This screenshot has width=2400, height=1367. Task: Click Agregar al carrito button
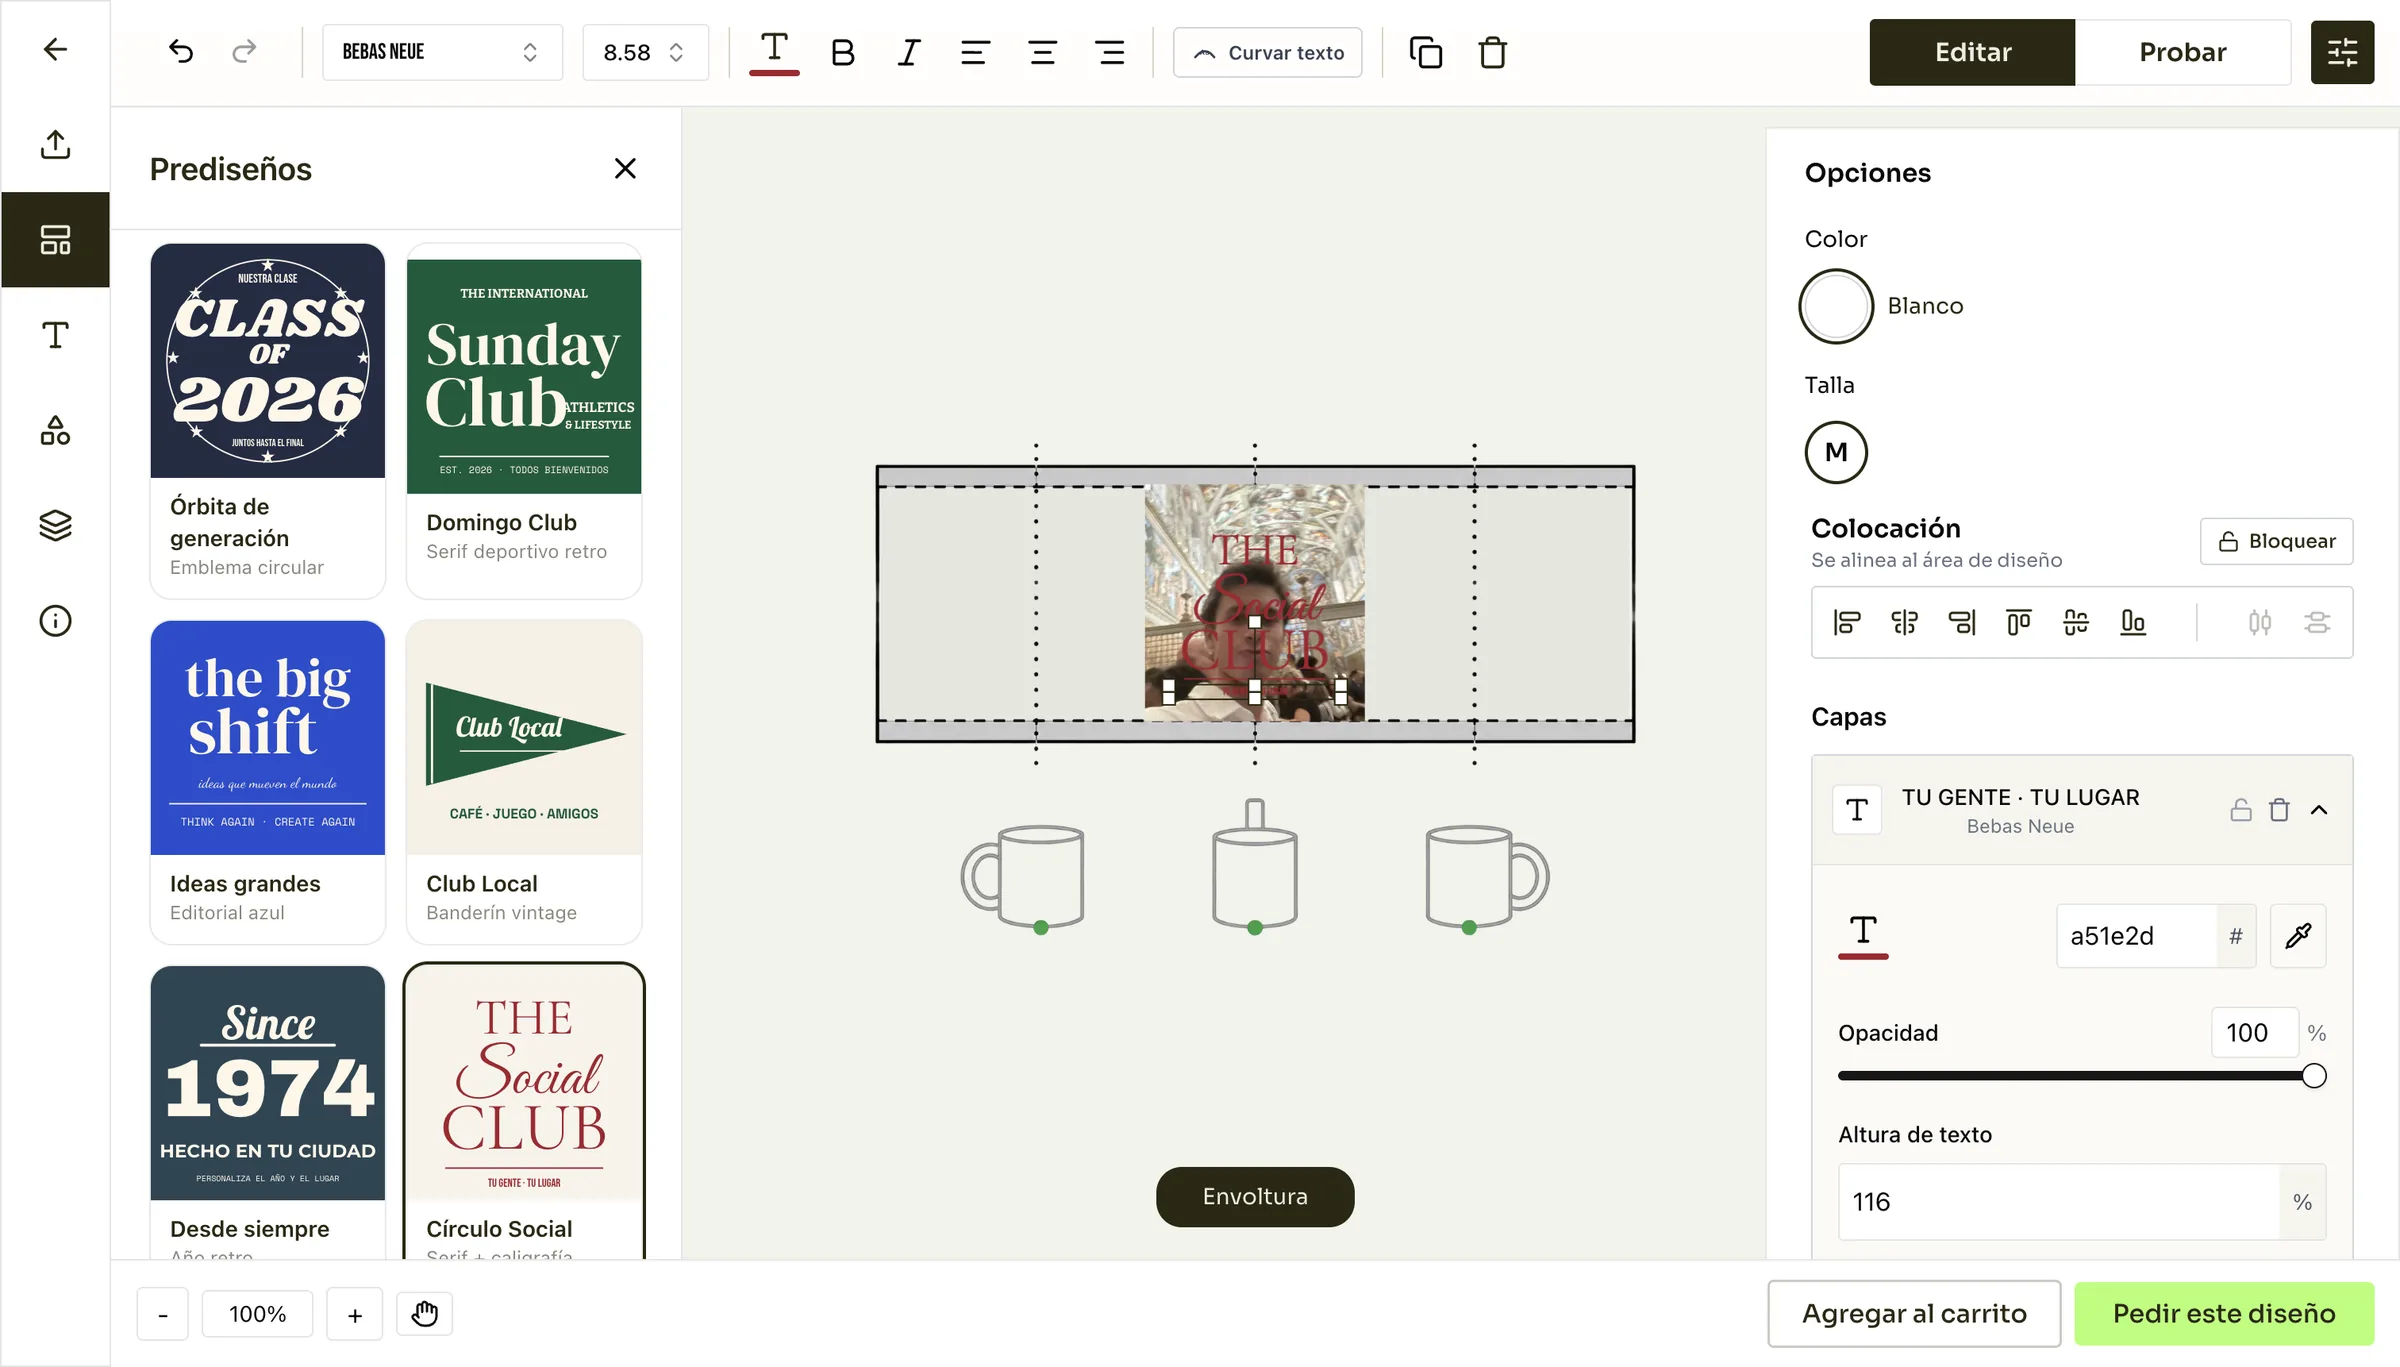pos(1914,1313)
